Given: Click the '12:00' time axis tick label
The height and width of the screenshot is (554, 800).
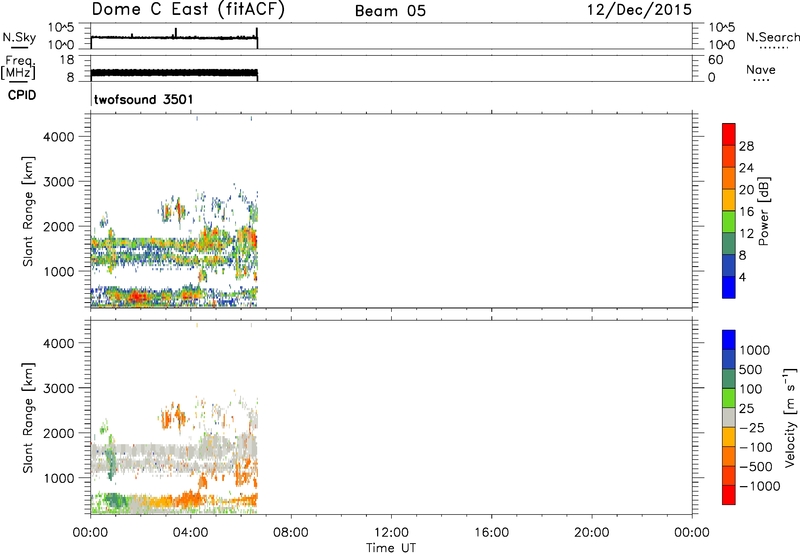Looking at the screenshot, I should pos(391,533).
